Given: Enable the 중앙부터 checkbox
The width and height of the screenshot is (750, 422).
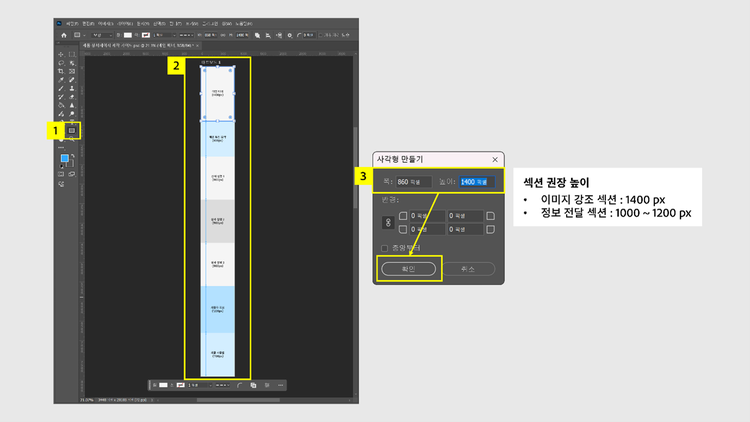Looking at the screenshot, I should tap(385, 248).
